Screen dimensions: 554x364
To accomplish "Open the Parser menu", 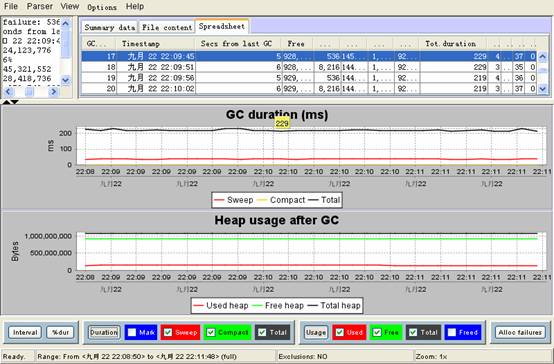I will tap(40, 6).
